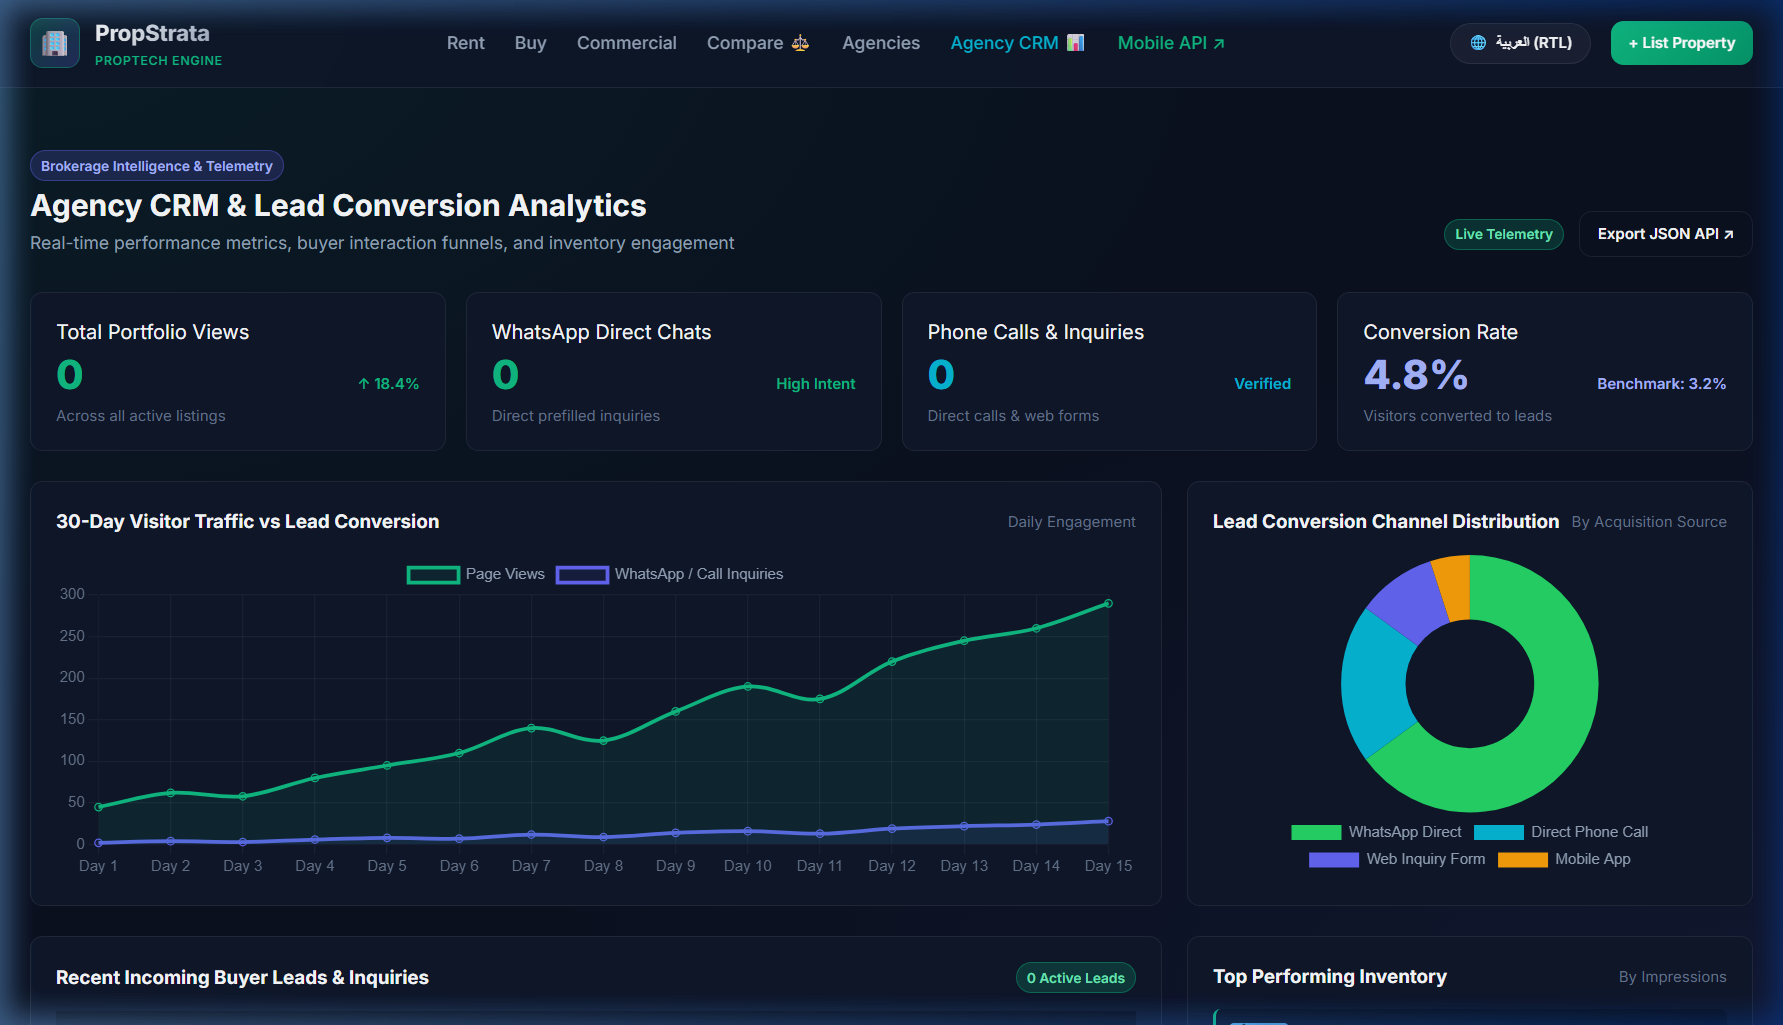Click the Total Portfolio Views card title
Viewport: 1783px width, 1025px height.
coord(153,332)
